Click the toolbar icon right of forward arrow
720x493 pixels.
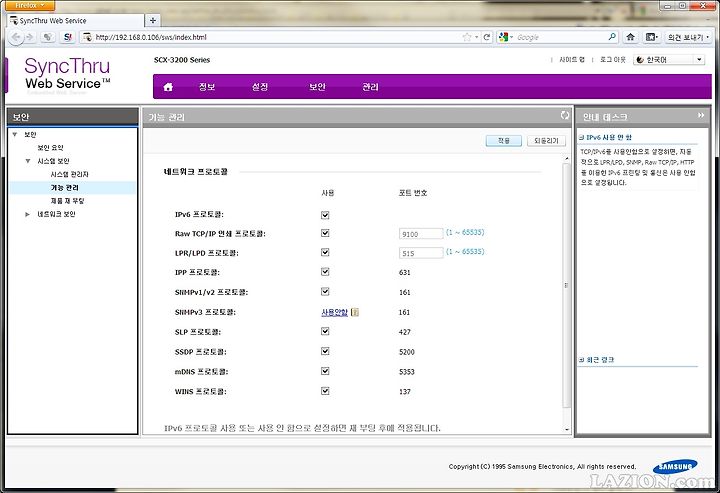point(48,37)
